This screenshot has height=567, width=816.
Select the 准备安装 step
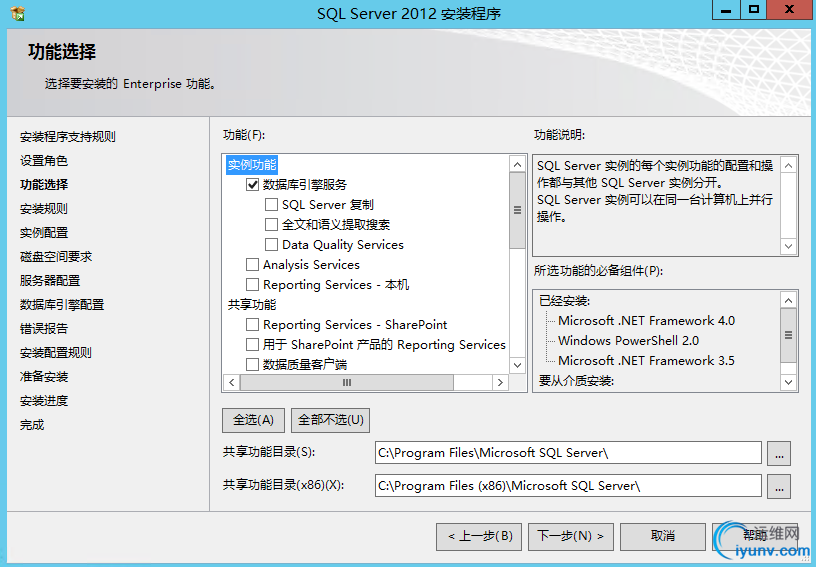[x=44, y=377]
